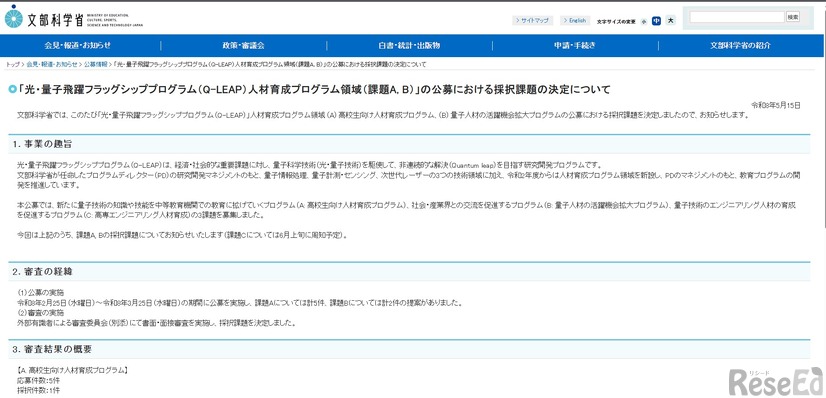Click the page title bullet icon
Viewport: 826px width, 398px height.
coord(12,89)
